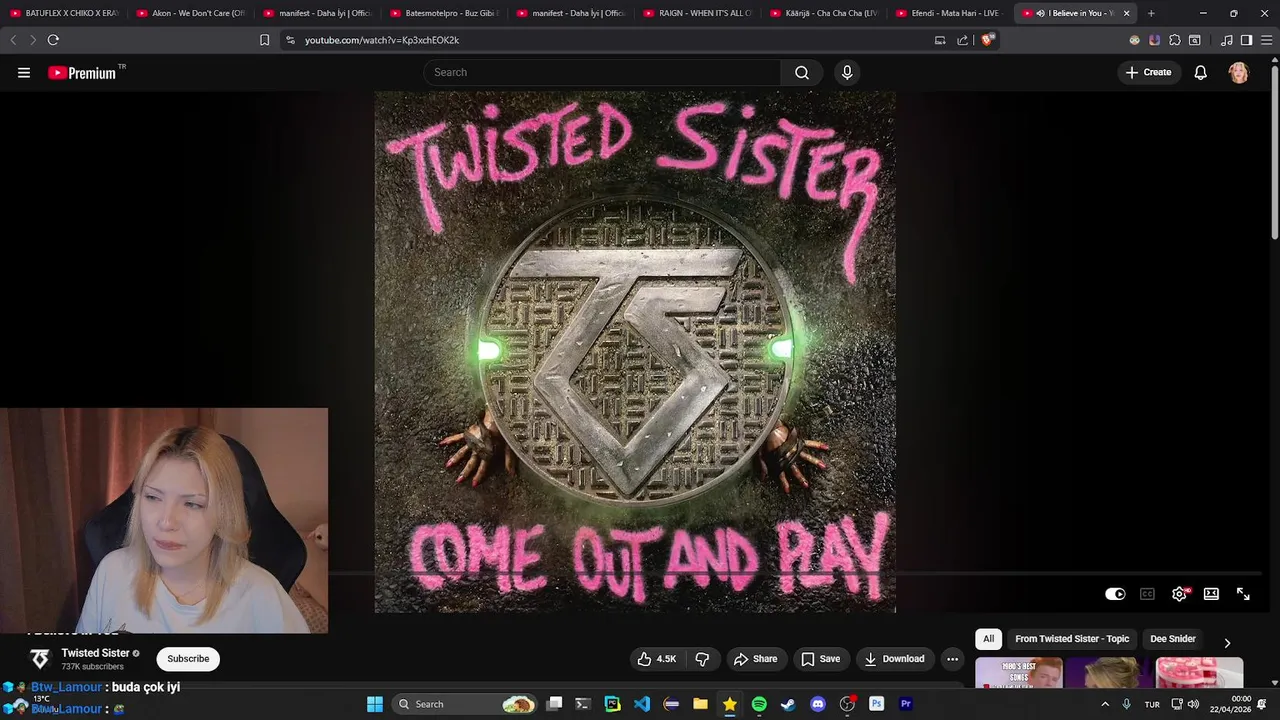This screenshot has height=720, width=1280.
Task: Focus the YouTube search field
Action: coord(602,72)
